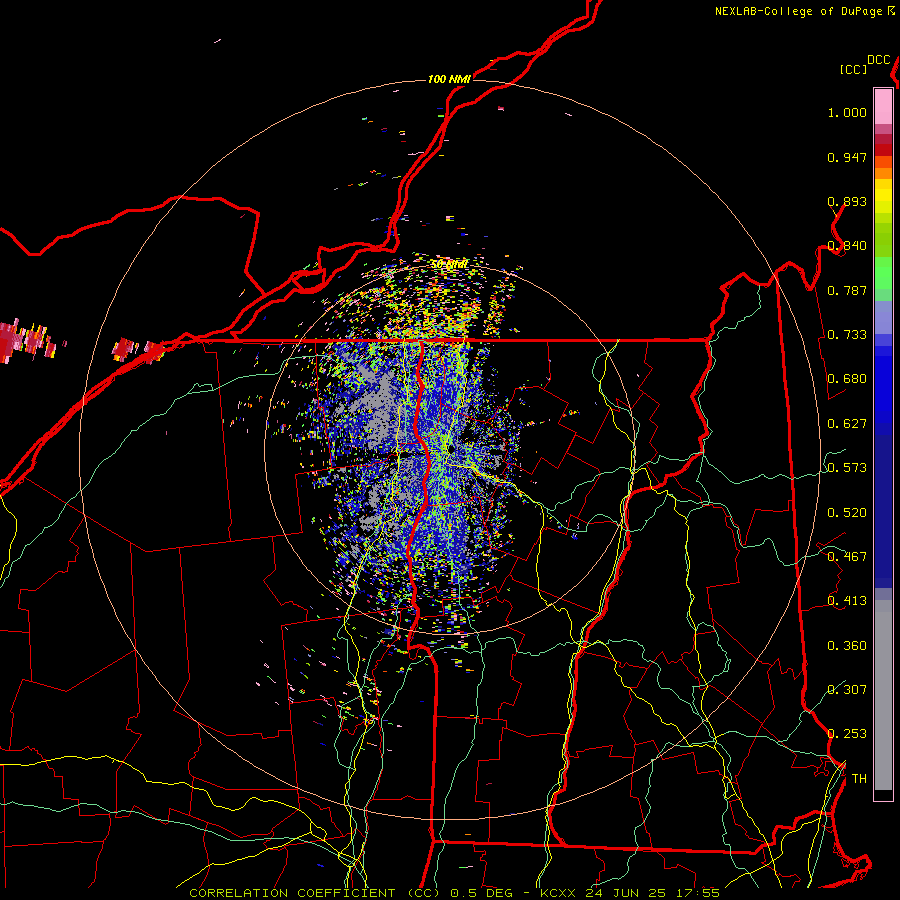The width and height of the screenshot is (900, 900).
Task: Click the 0.627 scale value
Action: tap(847, 424)
